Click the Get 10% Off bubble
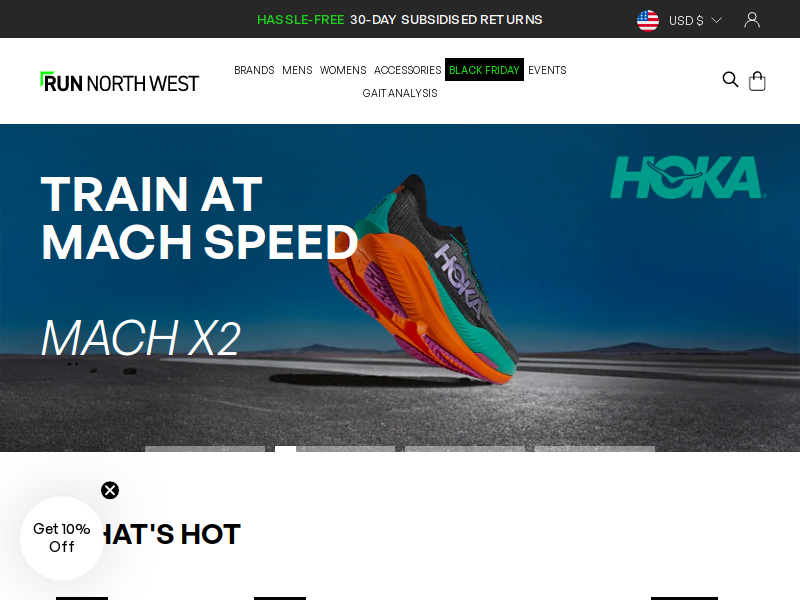 pyautogui.click(x=62, y=538)
